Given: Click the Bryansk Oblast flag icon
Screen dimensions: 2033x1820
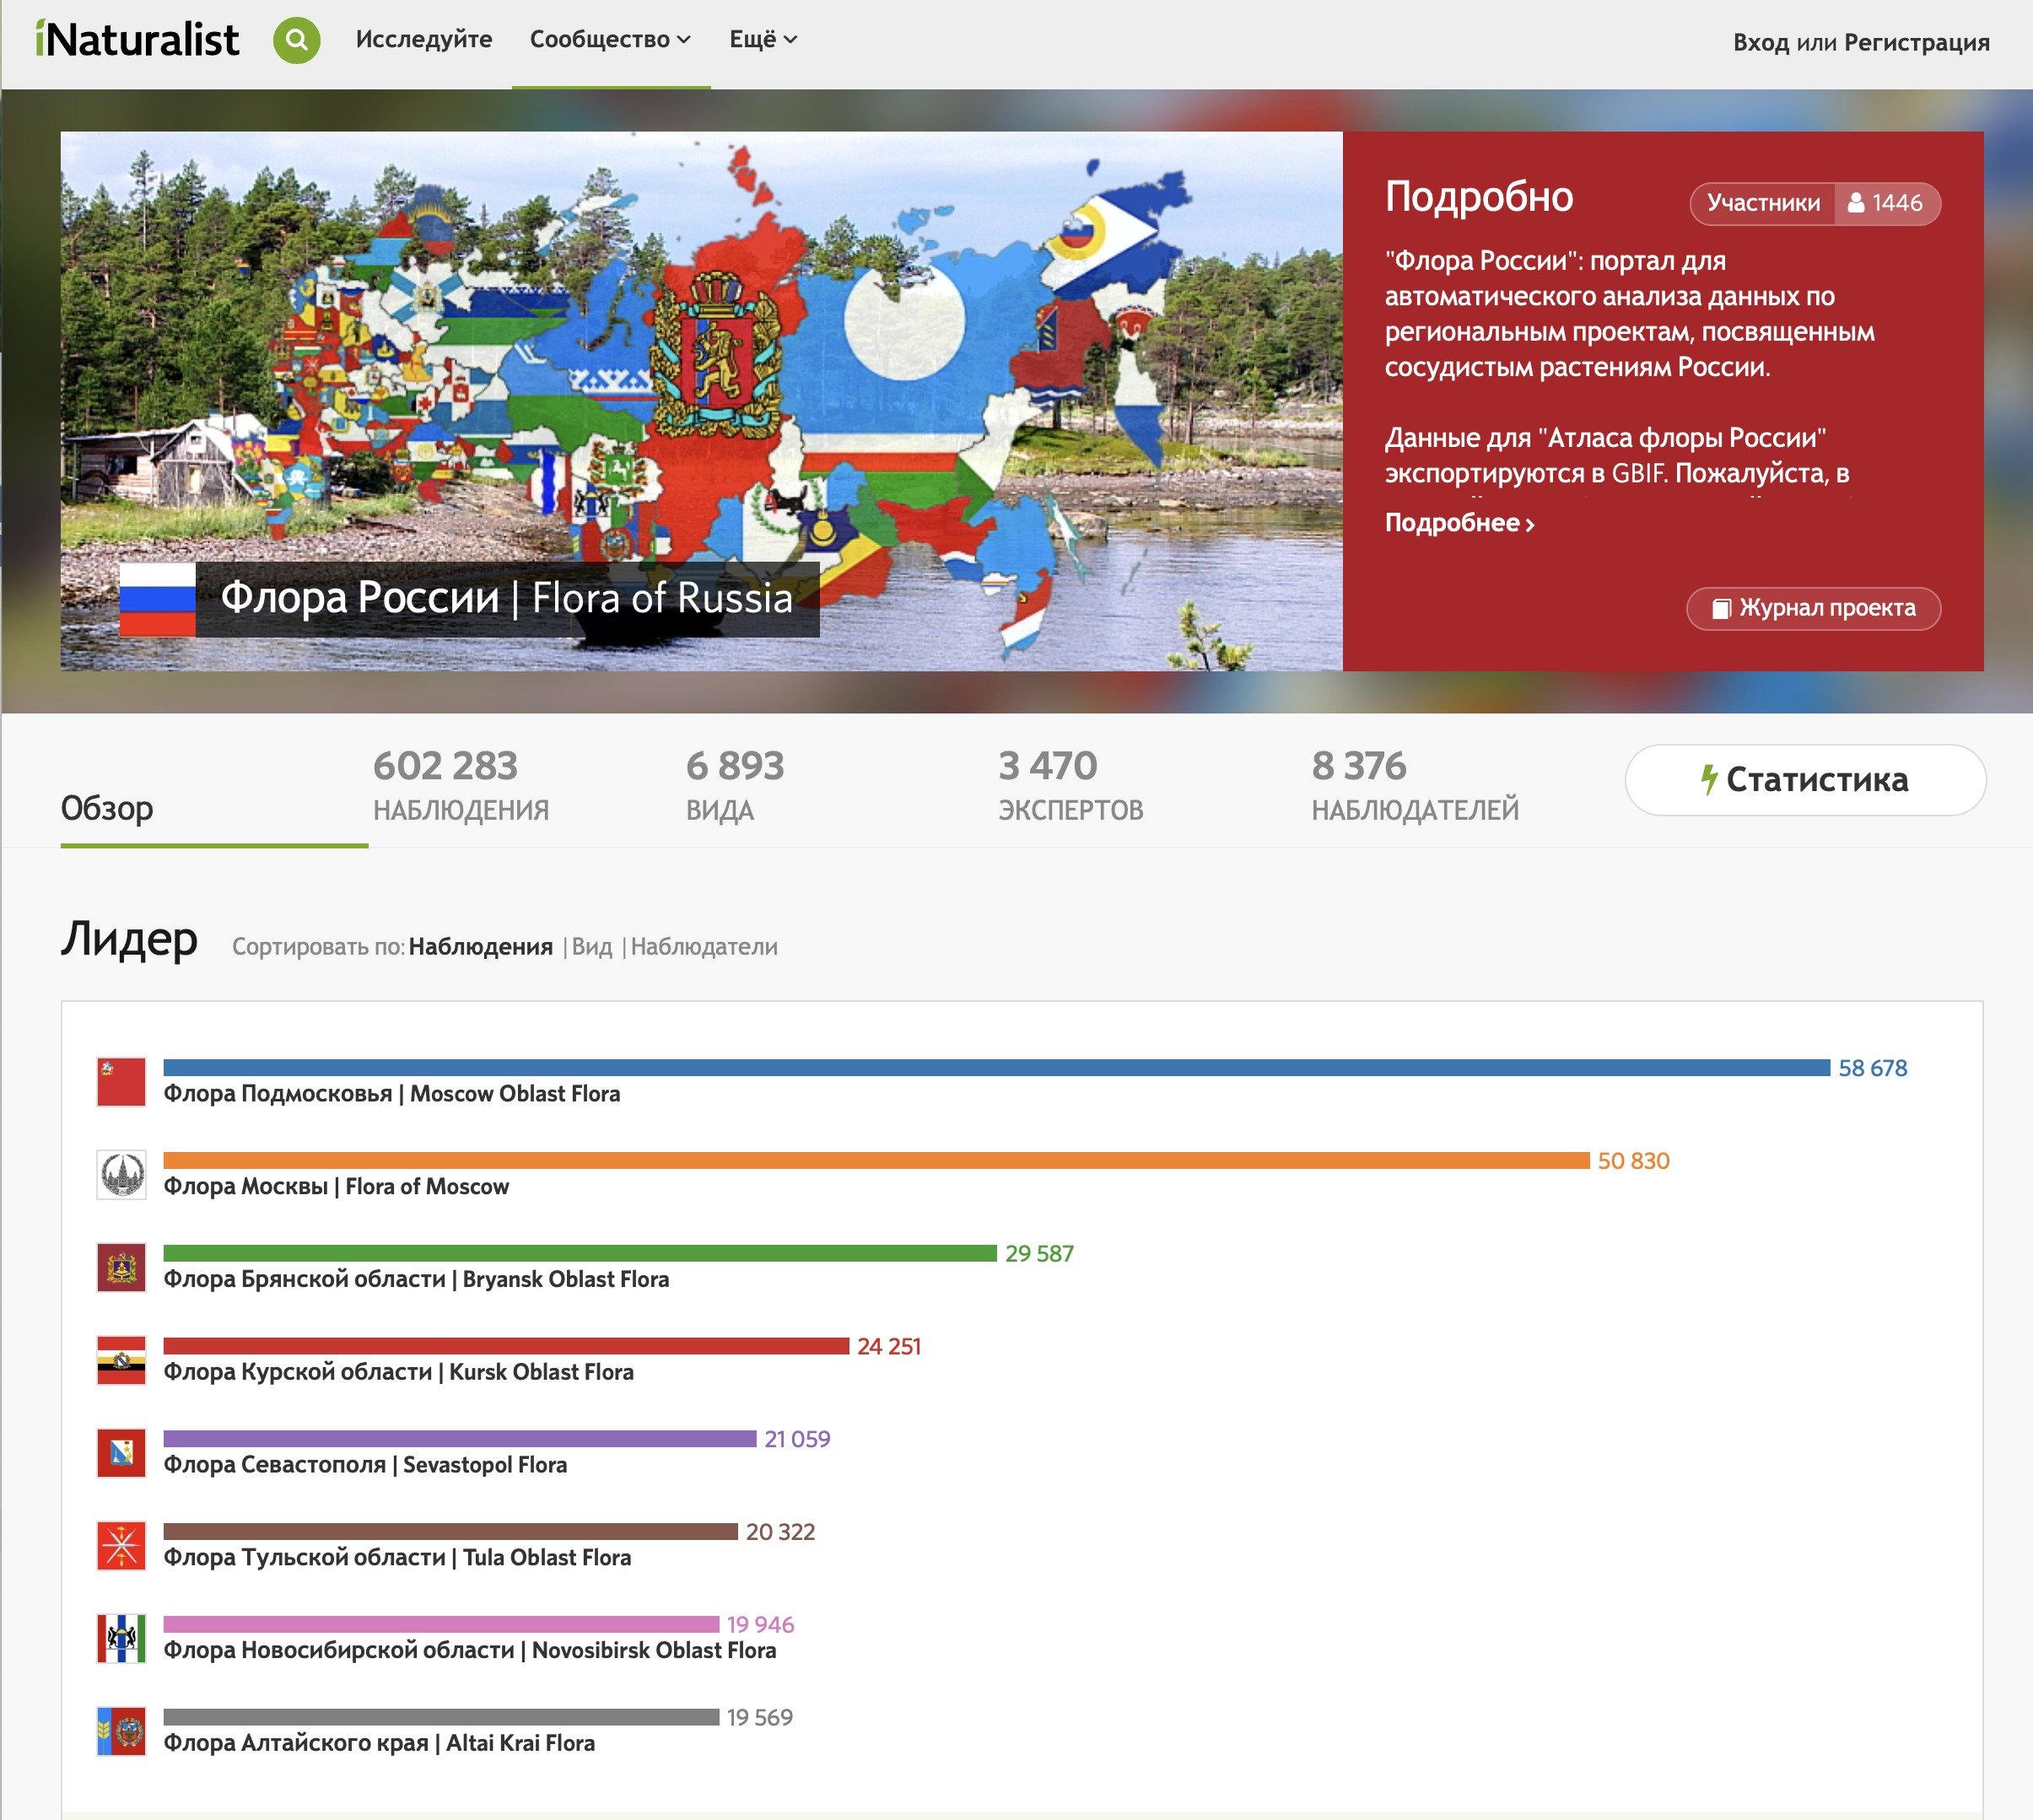Looking at the screenshot, I should tap(121, 1268).
